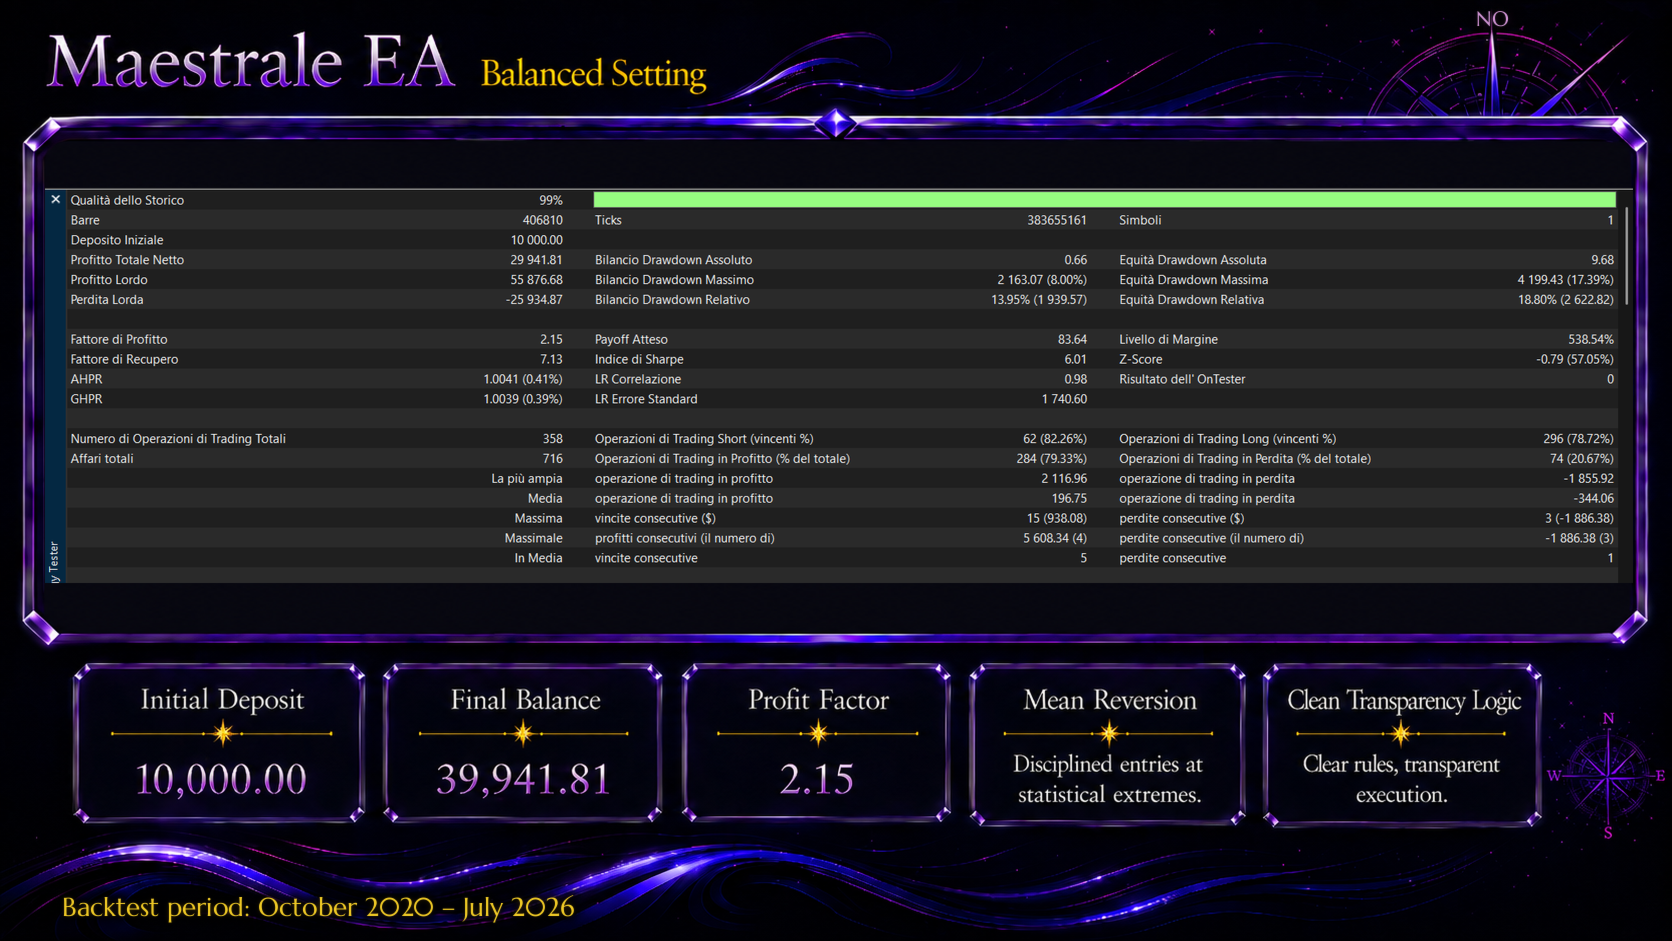Select largest loss trade value -1 855.92
The width and height of the screenshot is (1672, 941).
point(1588,479)
